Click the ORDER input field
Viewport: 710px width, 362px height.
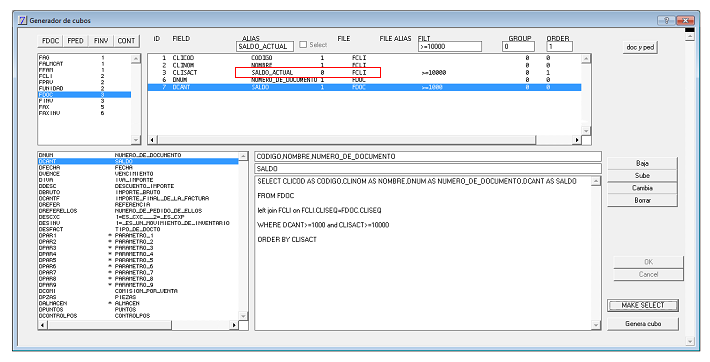click(x=559, y=46)
